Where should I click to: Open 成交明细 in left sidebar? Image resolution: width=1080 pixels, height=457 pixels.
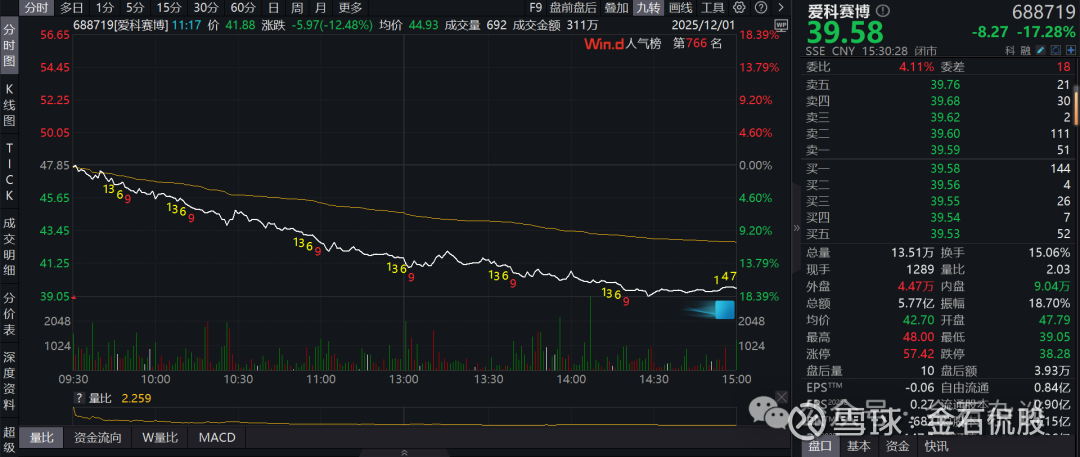(x=10, y=247)
